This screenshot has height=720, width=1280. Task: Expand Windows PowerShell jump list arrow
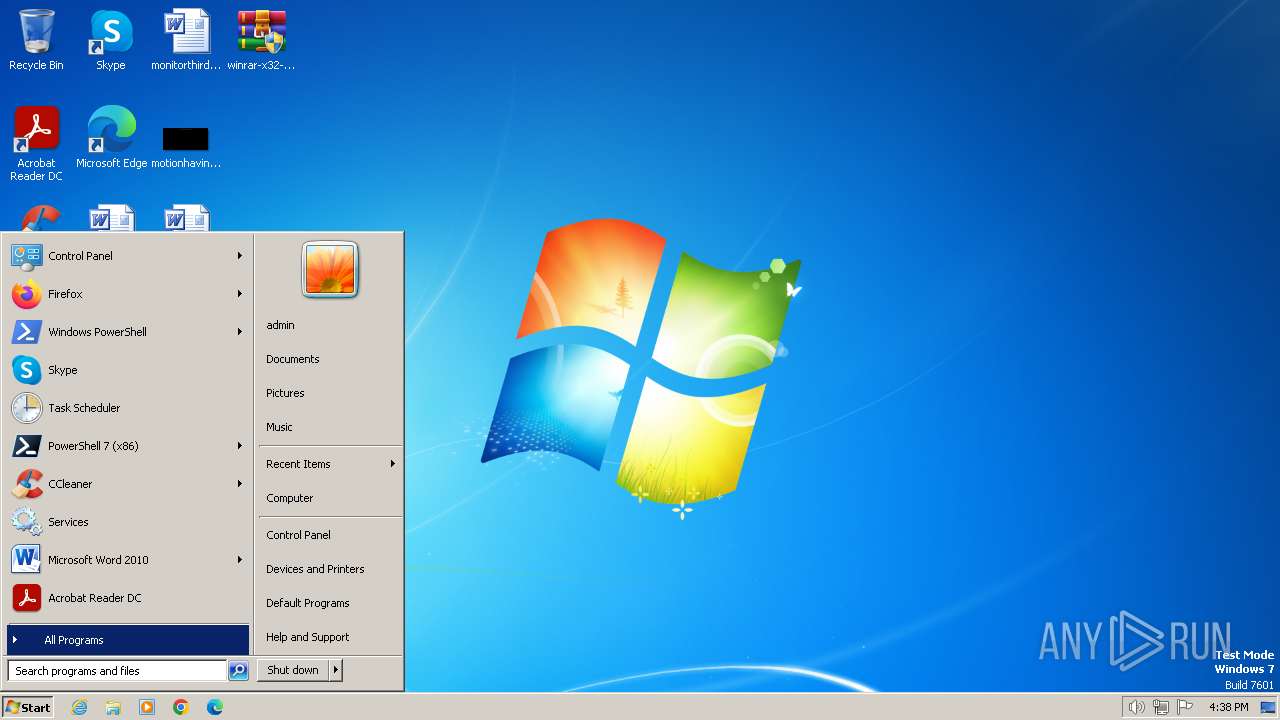[240, 332]
